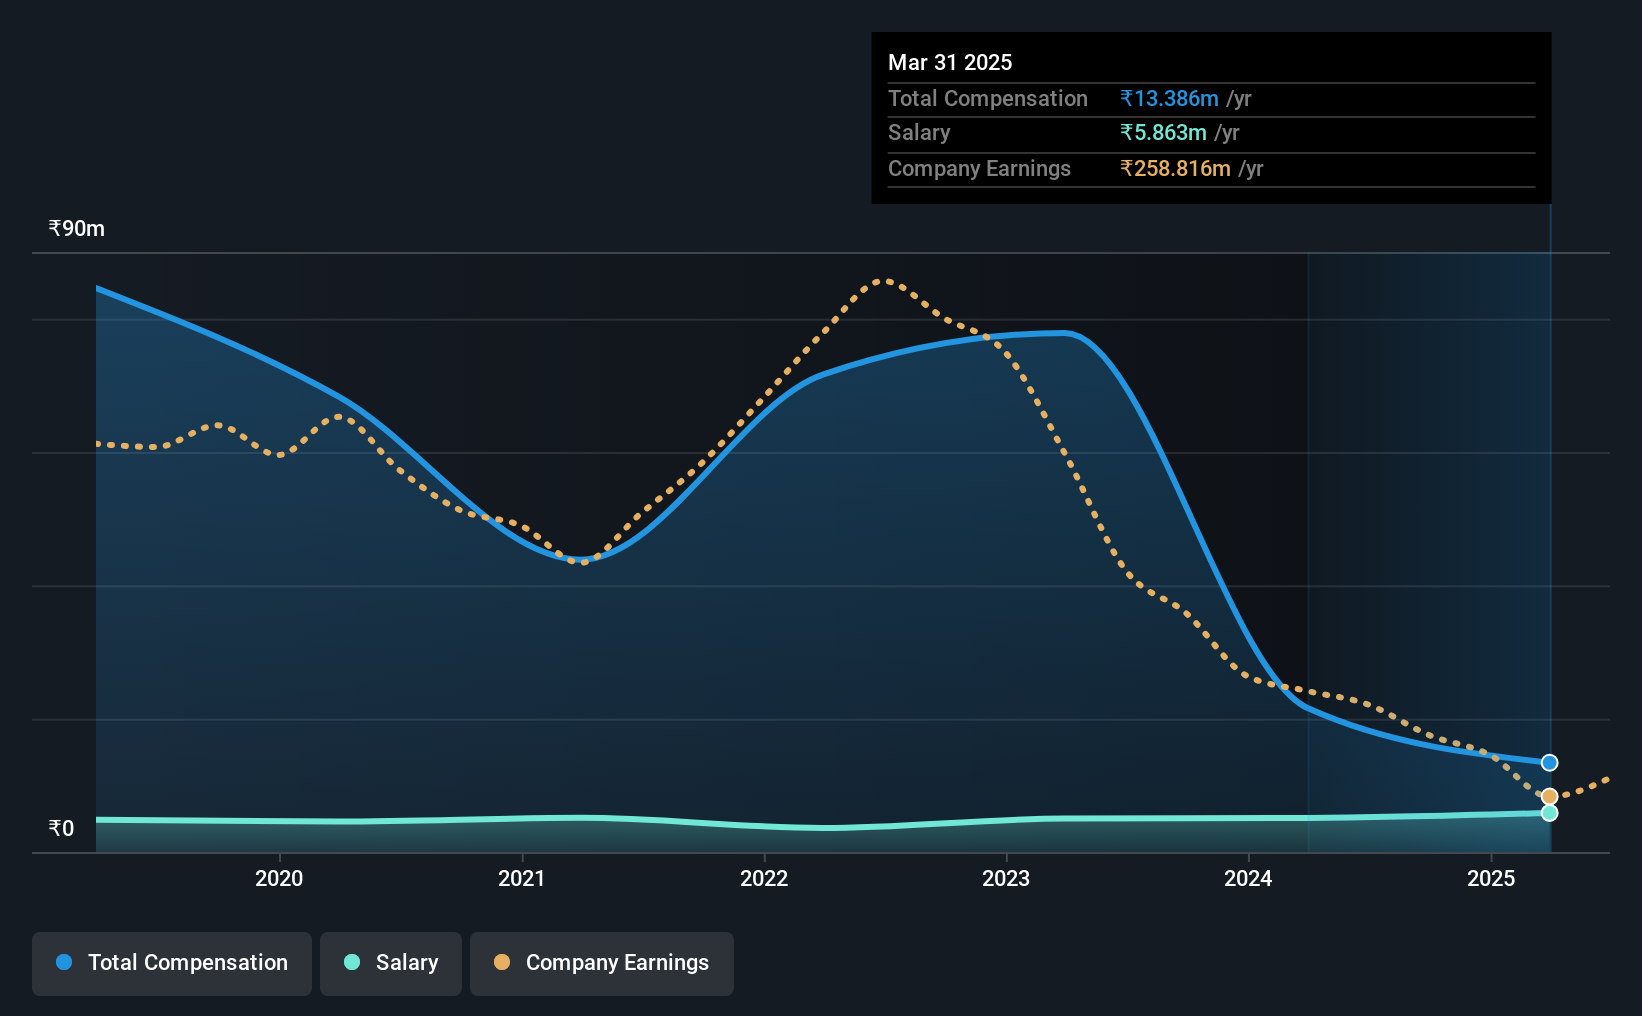The image size is (1642, 1016).
Task: Click the 2025 x-axis label
Action: (x=1491, y=878)
